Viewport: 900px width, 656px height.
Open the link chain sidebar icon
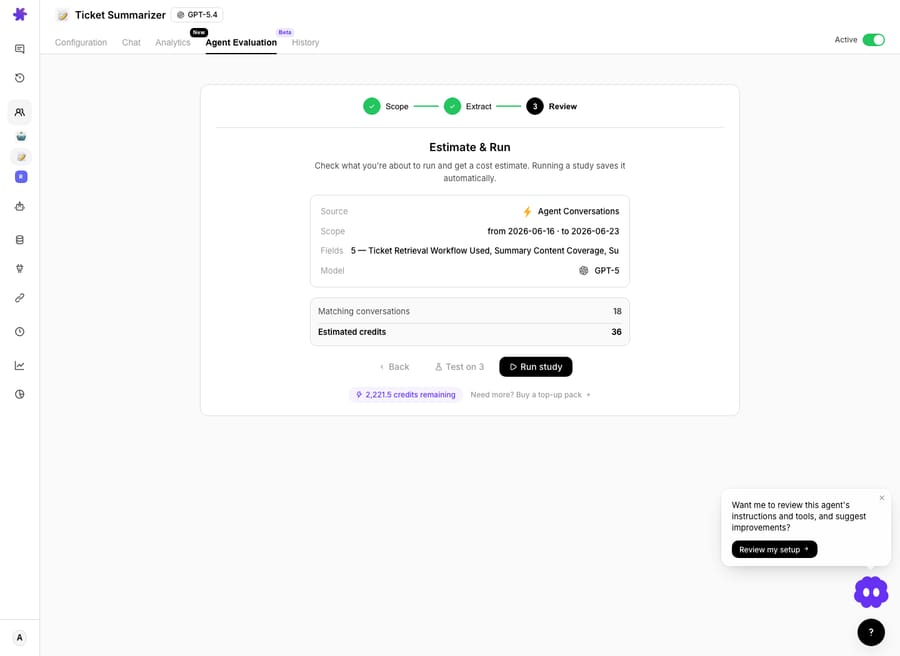click(20, 298)
